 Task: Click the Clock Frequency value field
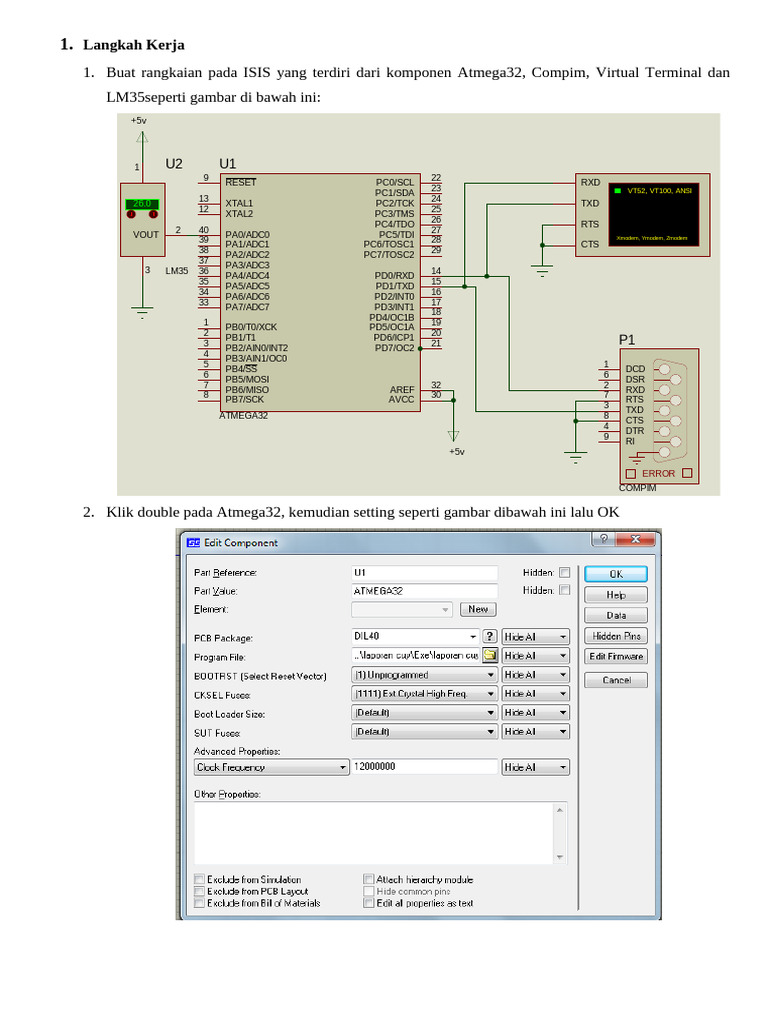pyautogui.click(x=424, y=767)
